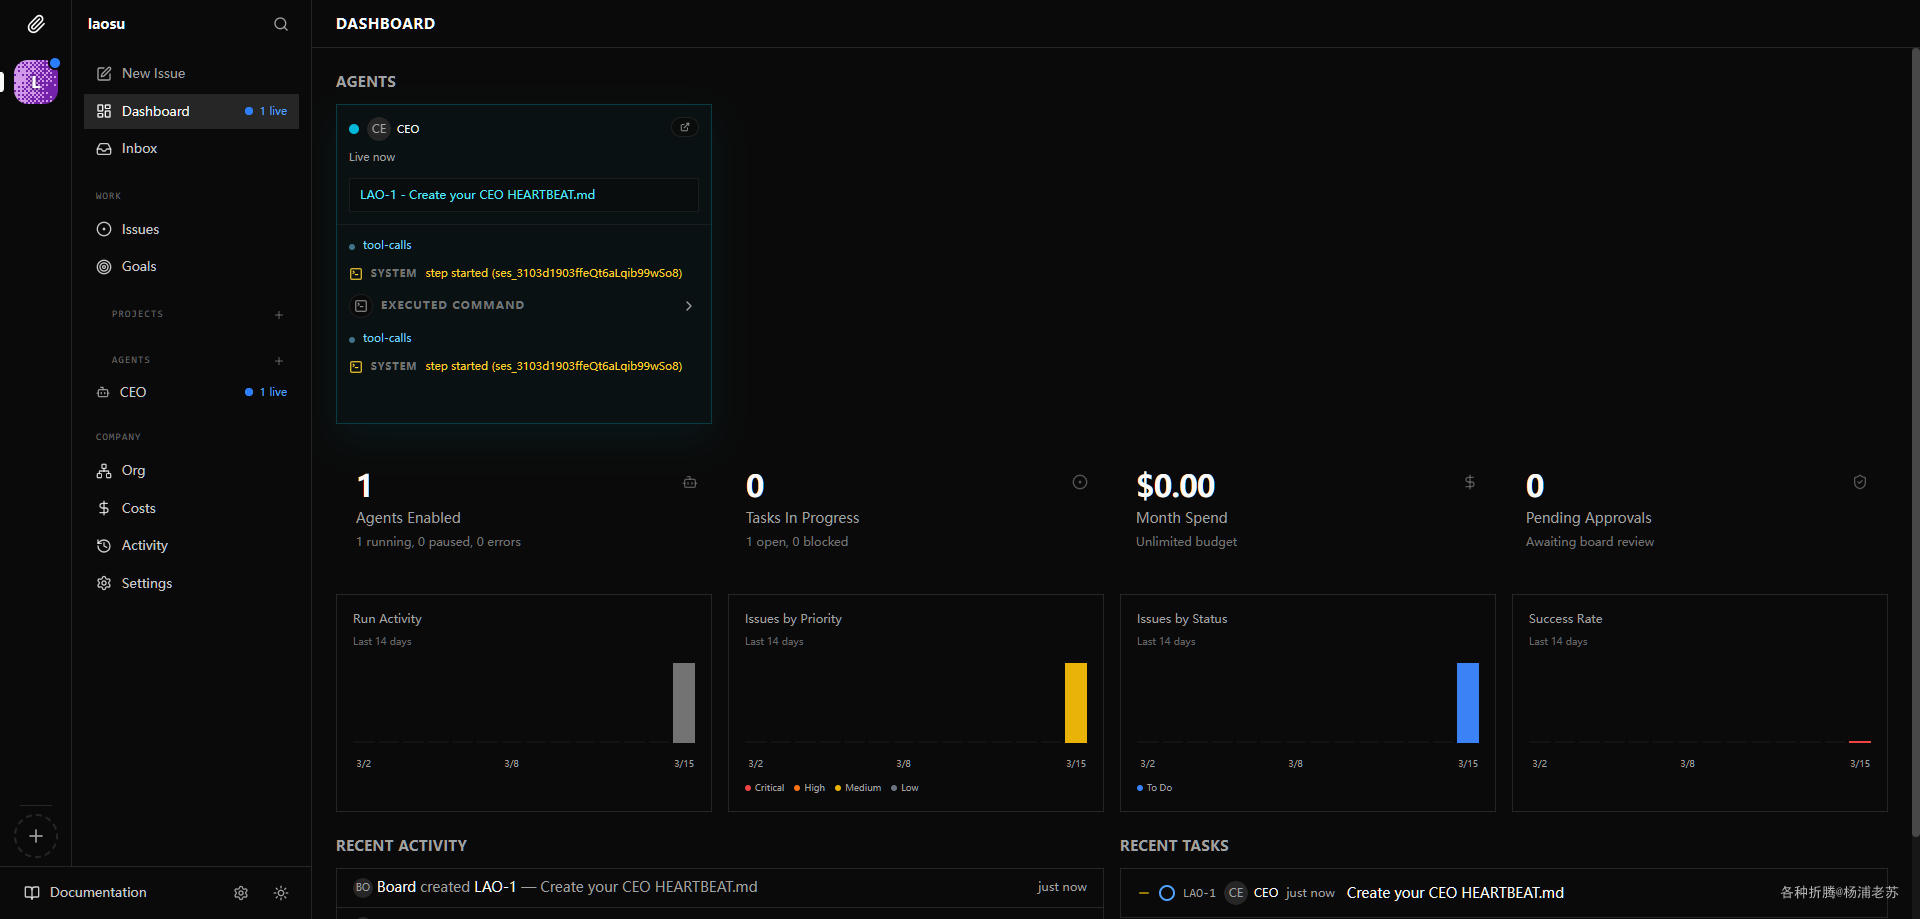Open the Org page
The image size is (1920, 919).
[x=192, y=471]
